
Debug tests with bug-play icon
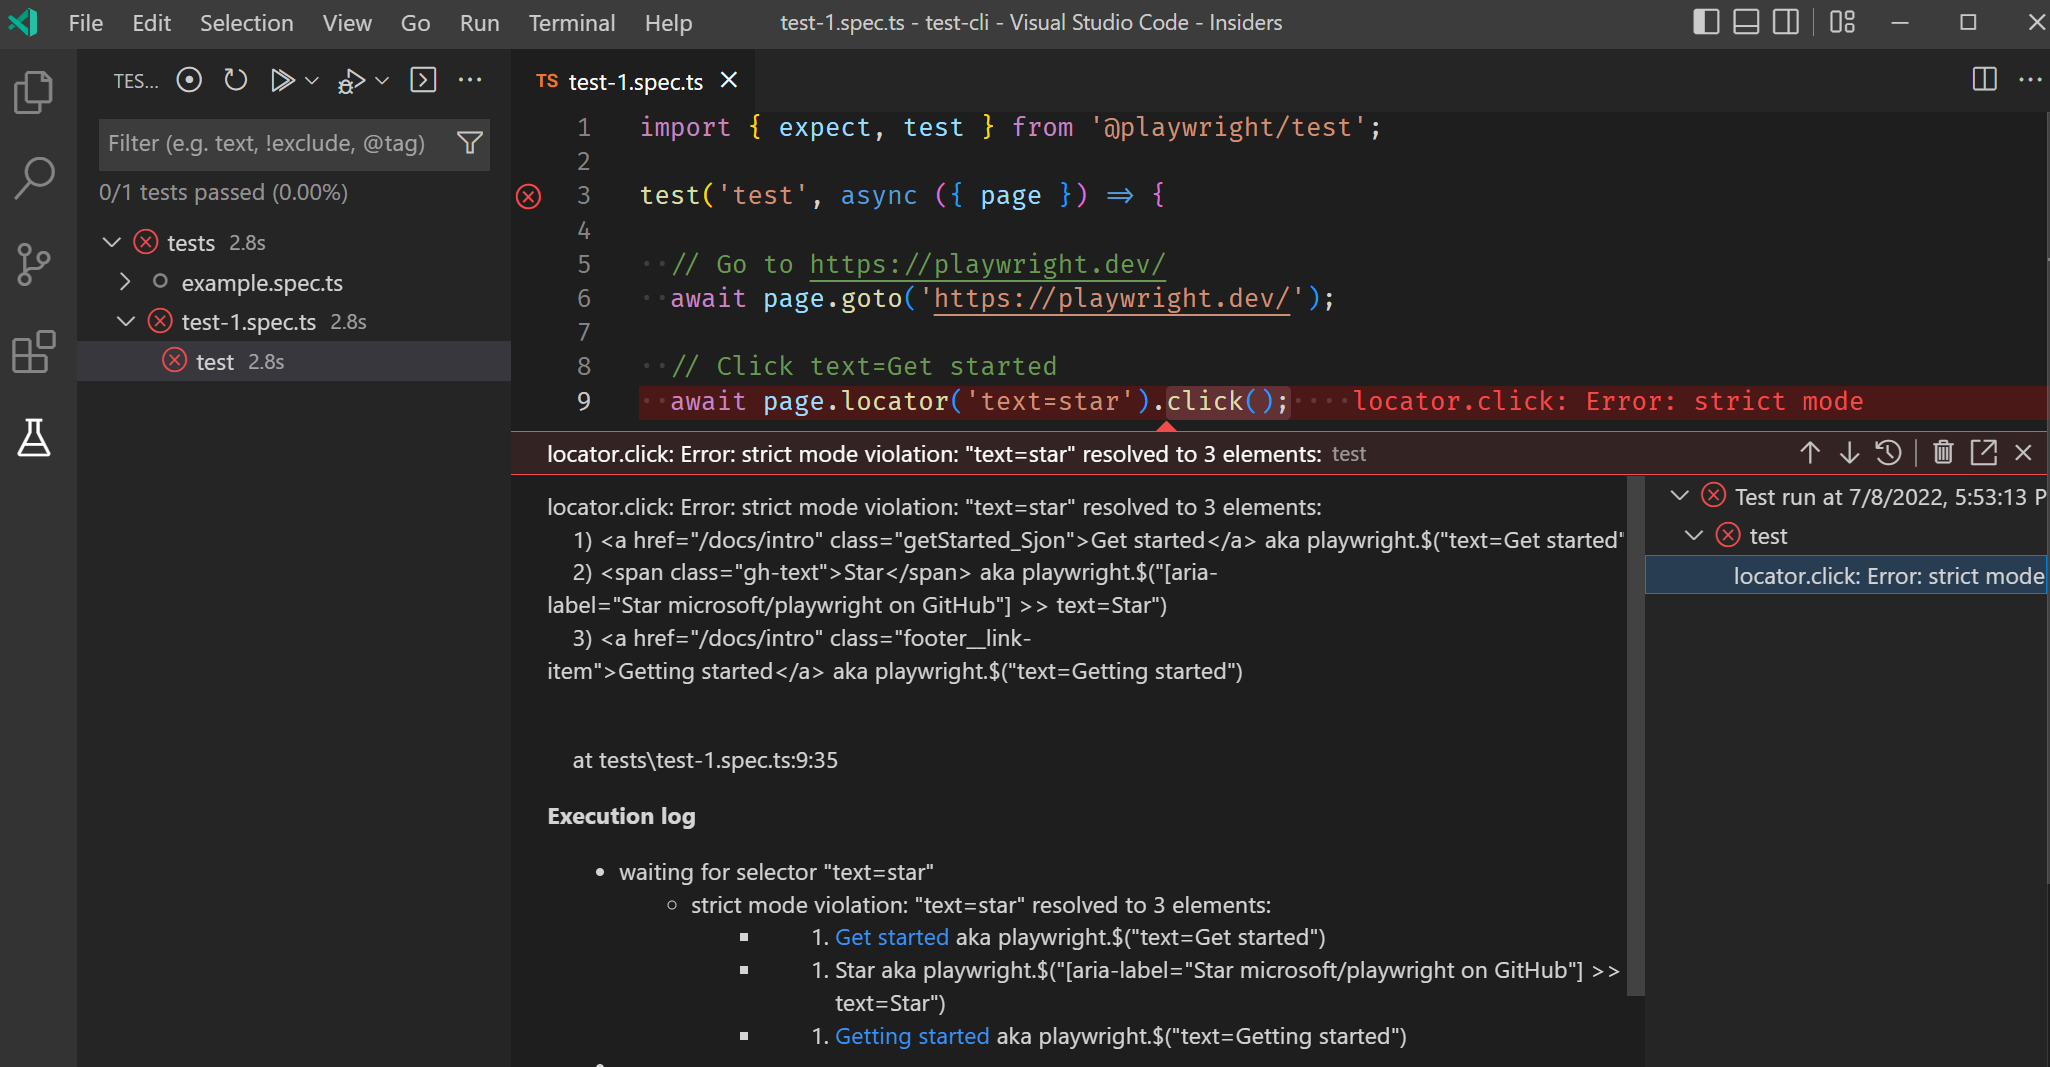tap(351, 81)
